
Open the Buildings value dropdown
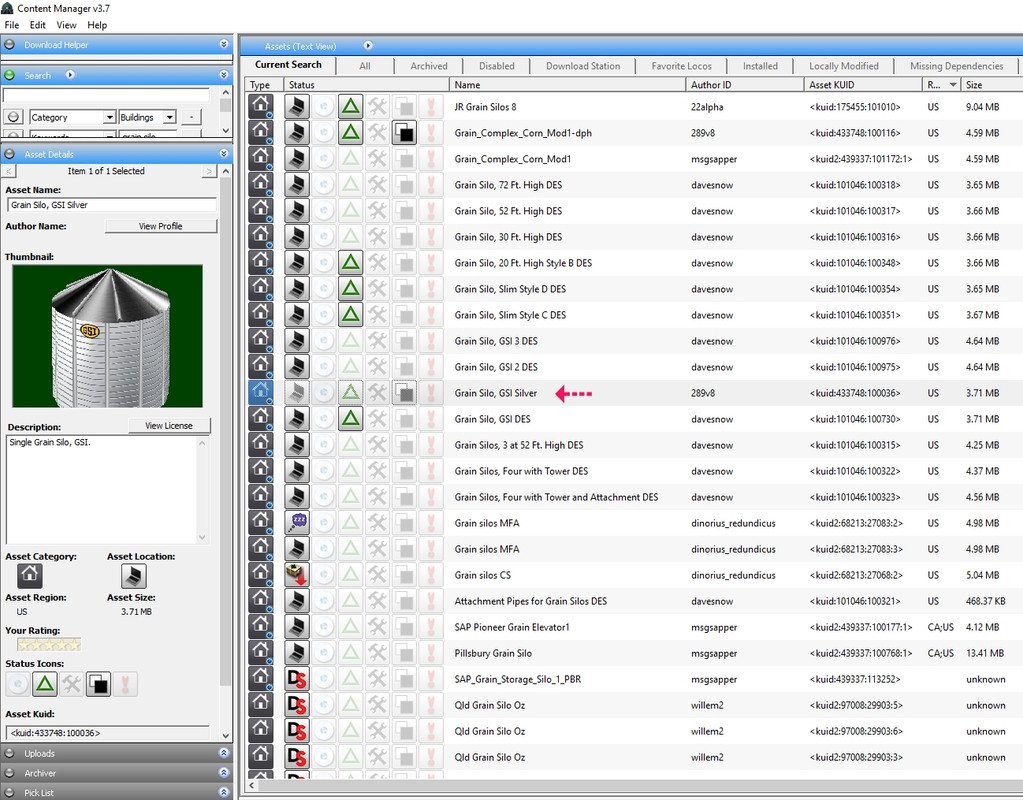pos(170,117)
